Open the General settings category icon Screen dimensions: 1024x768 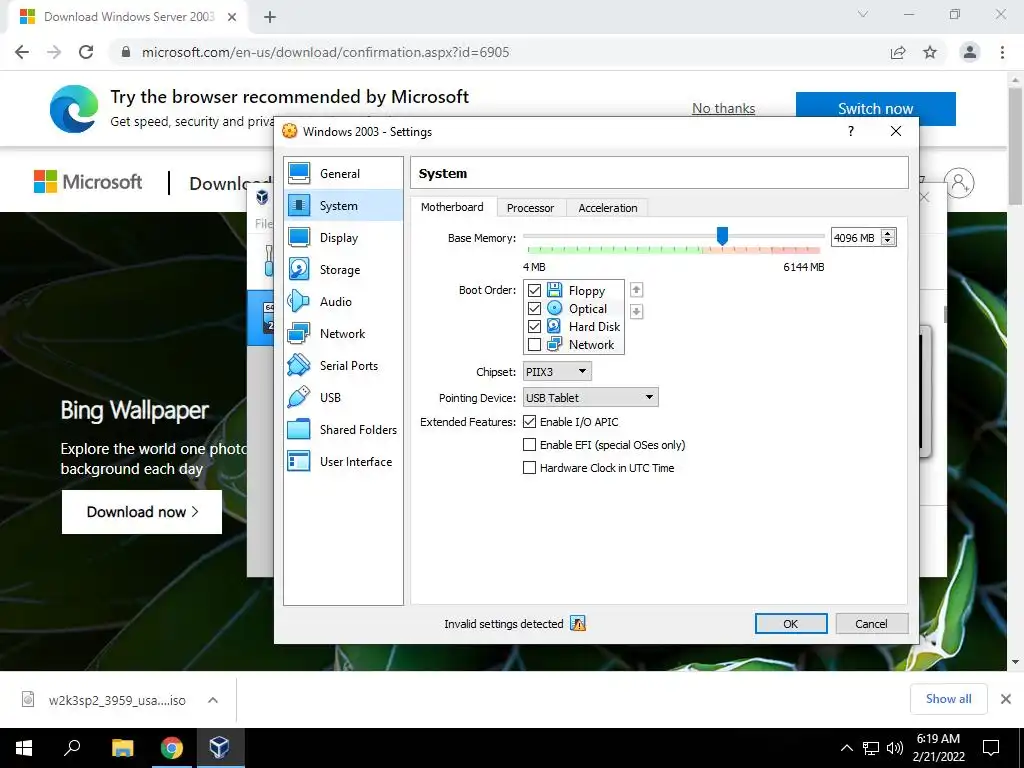(299, 173)
